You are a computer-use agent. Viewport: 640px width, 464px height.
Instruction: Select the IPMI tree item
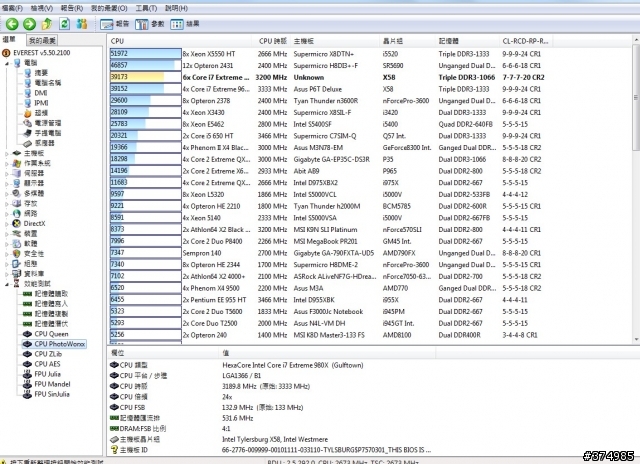coord(41,103)
